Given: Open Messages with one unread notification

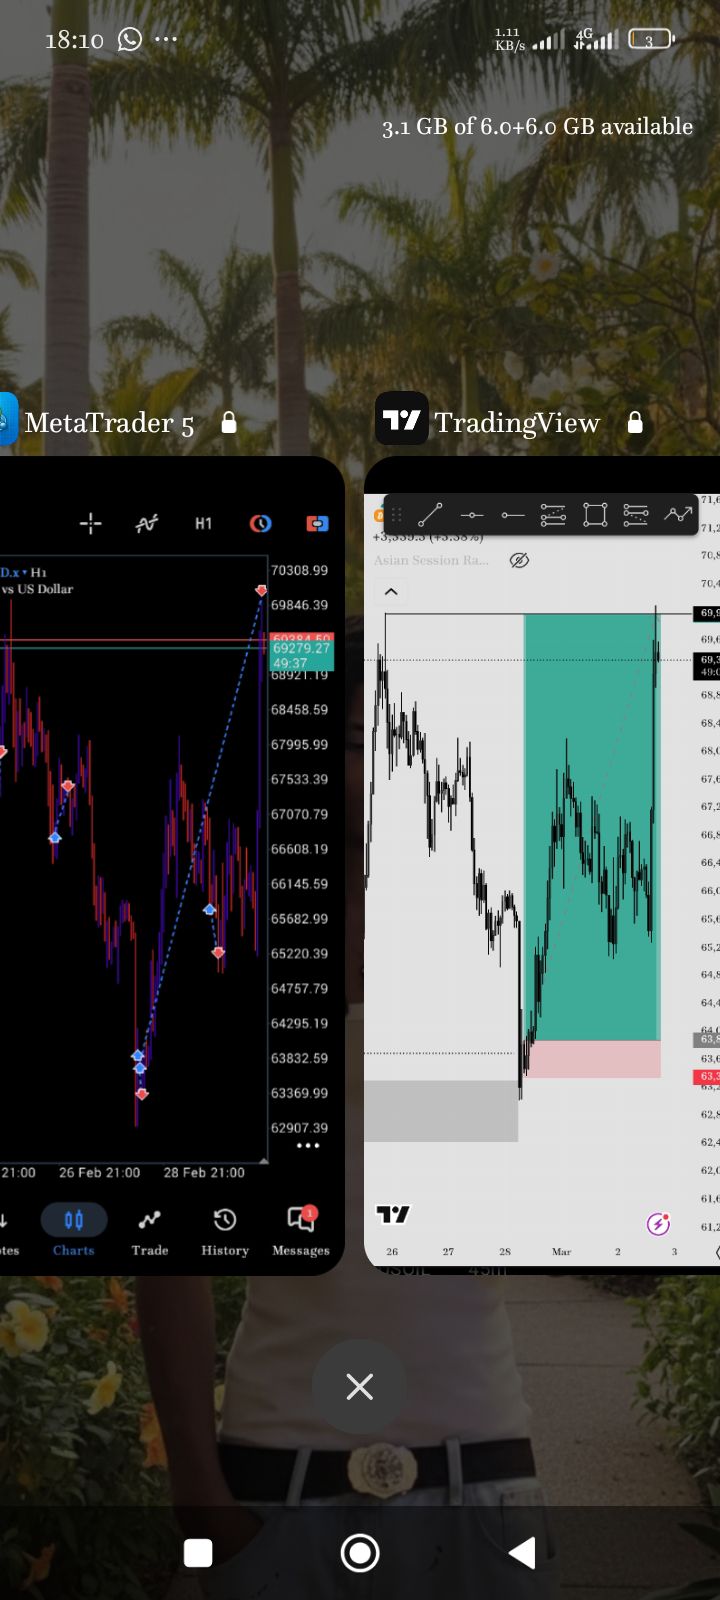Looking at the screenshot, I should point(300,1230).
